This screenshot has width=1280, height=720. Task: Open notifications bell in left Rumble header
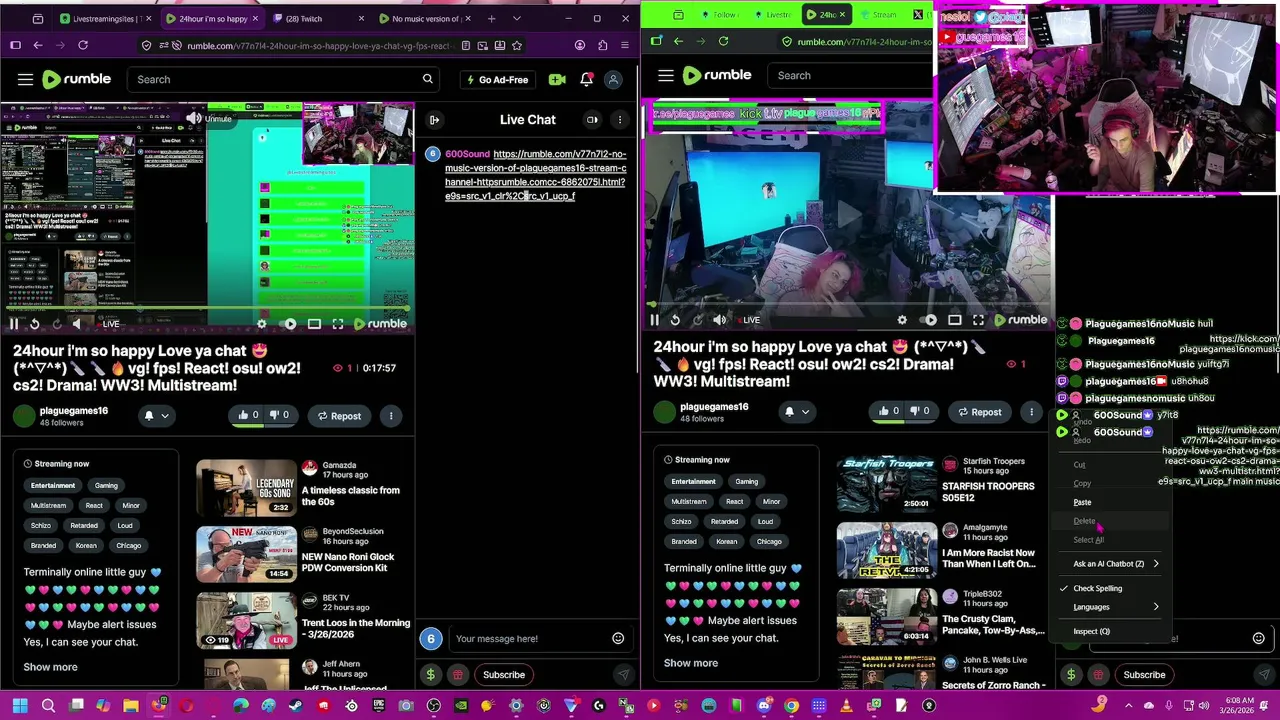[x=586, y=79]
